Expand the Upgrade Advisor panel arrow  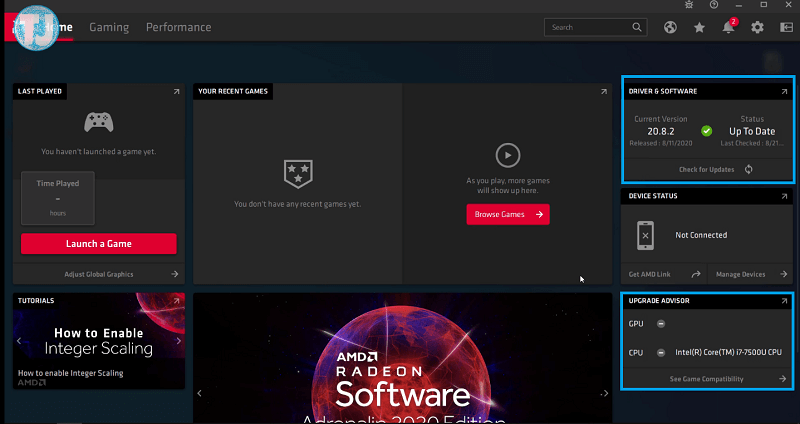tap(784, 301)
